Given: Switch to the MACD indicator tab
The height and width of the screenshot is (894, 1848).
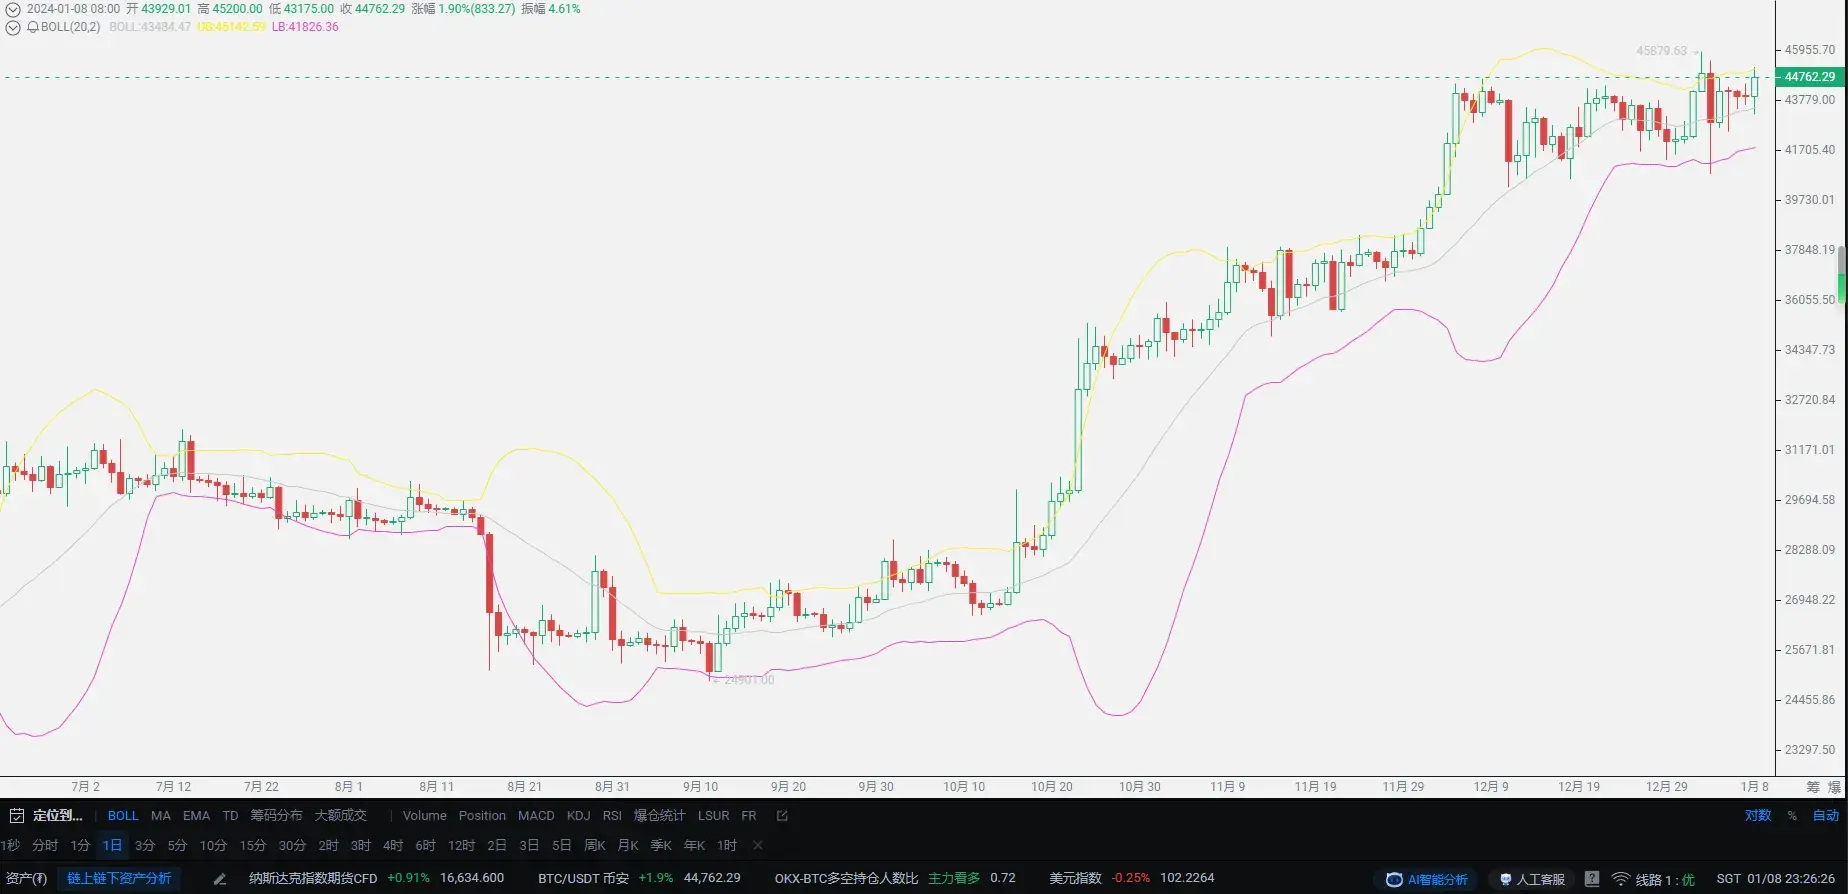Looking at the screenshot, I should click(x=536, y=816).
